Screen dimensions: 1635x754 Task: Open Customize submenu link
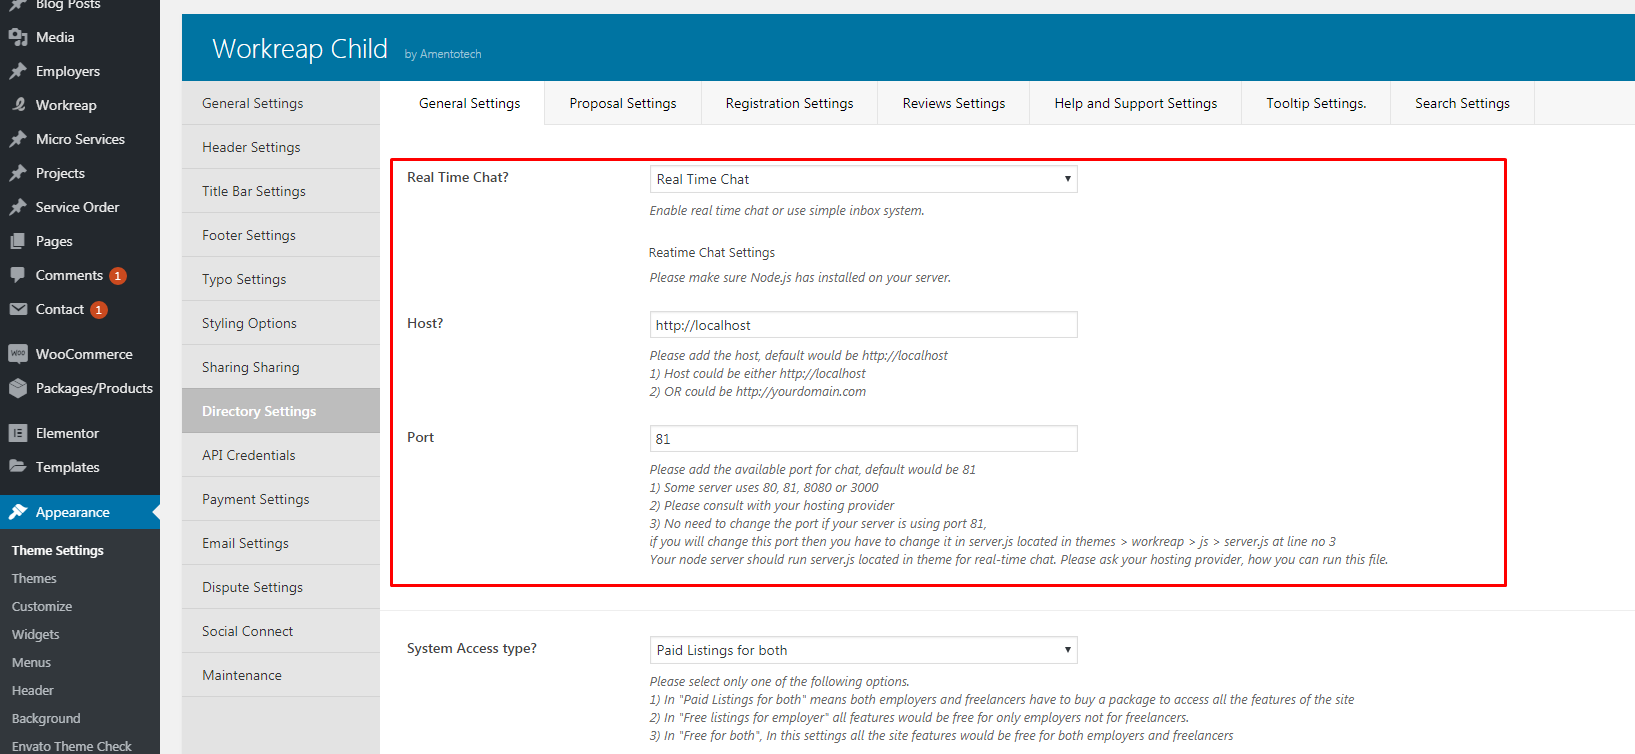coord(42,606)
